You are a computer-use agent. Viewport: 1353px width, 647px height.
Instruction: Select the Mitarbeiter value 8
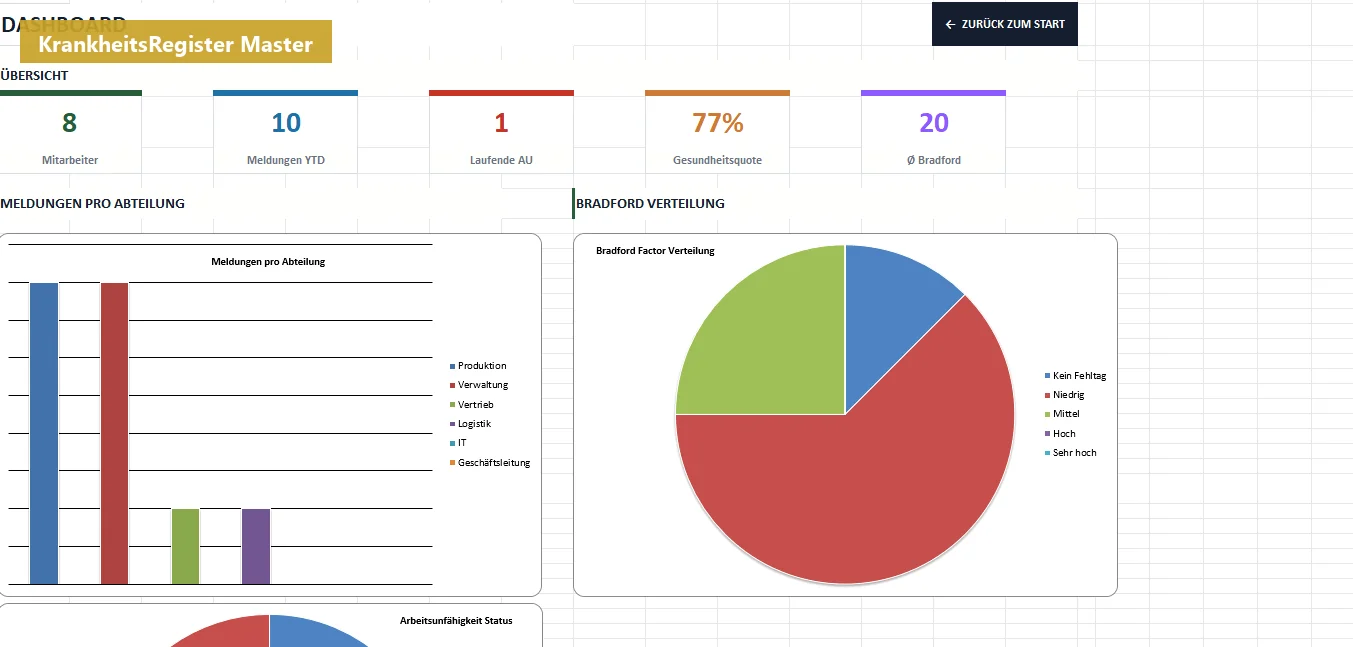(69, 123)
